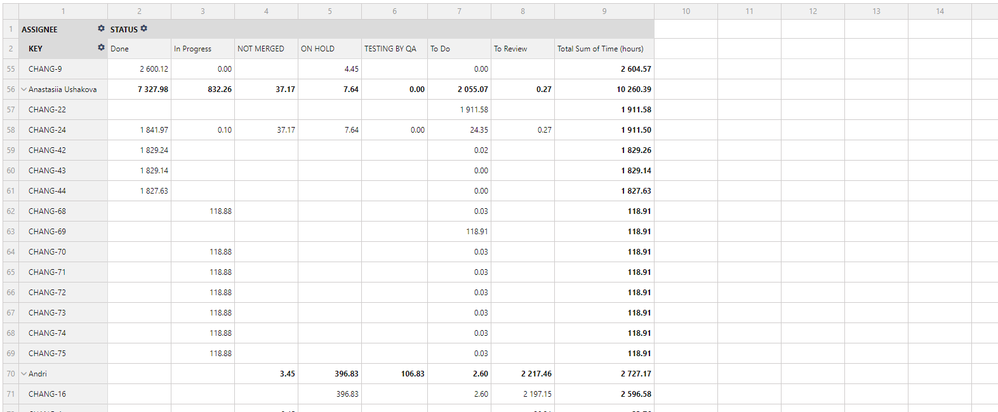Collapse the Andri group
Screen dimensions: 998x412
click(24, 374)
